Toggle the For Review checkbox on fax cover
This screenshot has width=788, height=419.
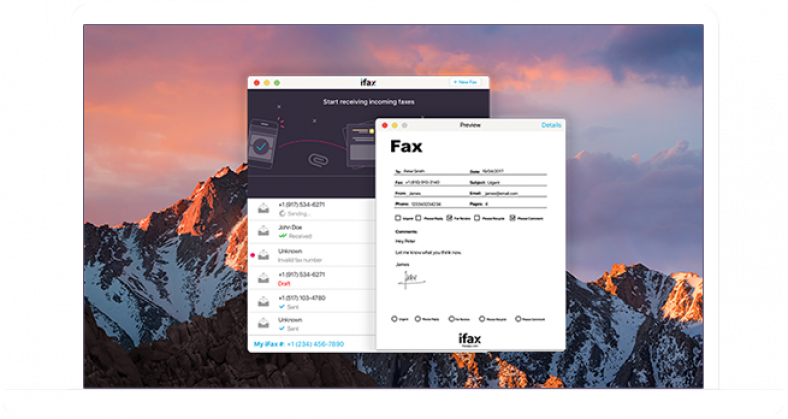[450, 217]
